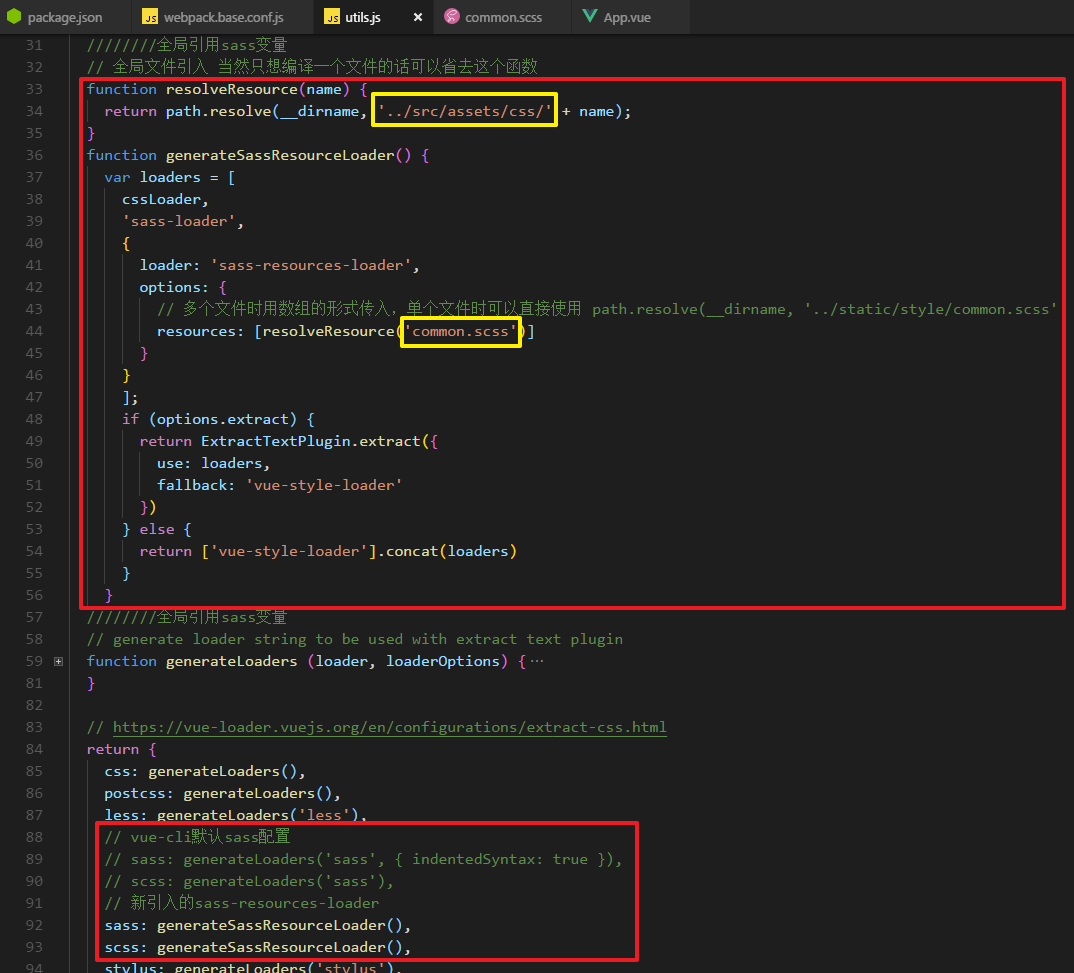Click the 'vue-cli默认sass配置' comment
The width and height of the screenshot is (1074, 973).
pyautogui.click(x=197, y=837)
